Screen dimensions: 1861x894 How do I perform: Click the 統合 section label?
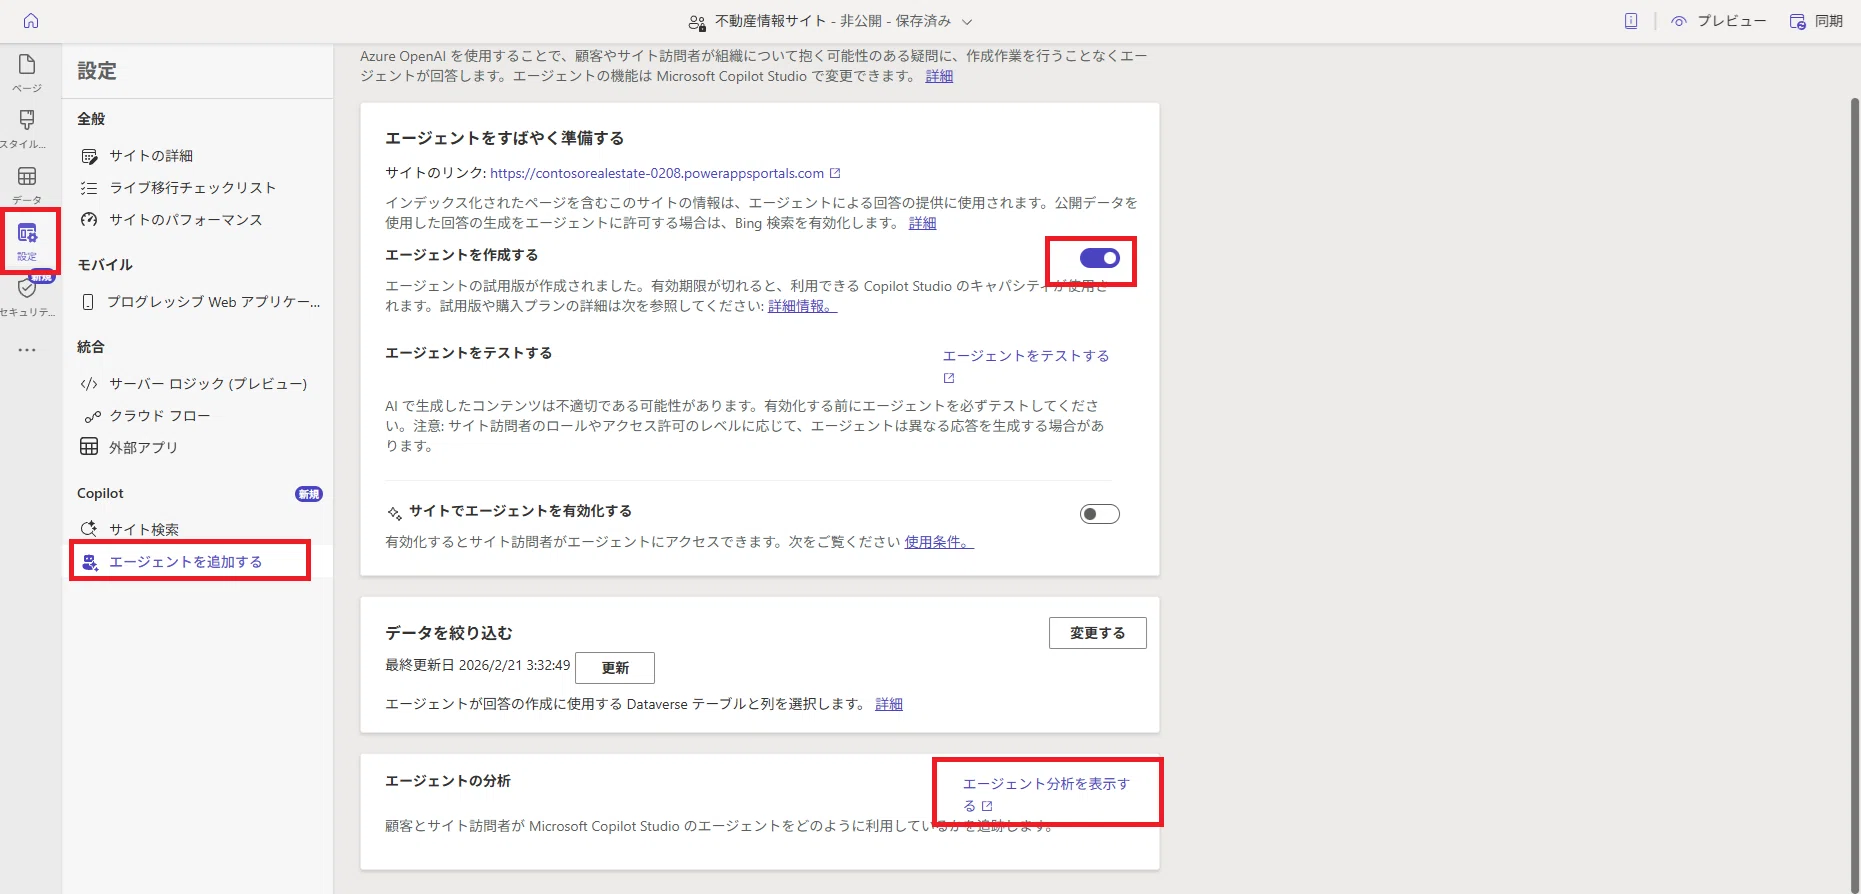point(91,347)
